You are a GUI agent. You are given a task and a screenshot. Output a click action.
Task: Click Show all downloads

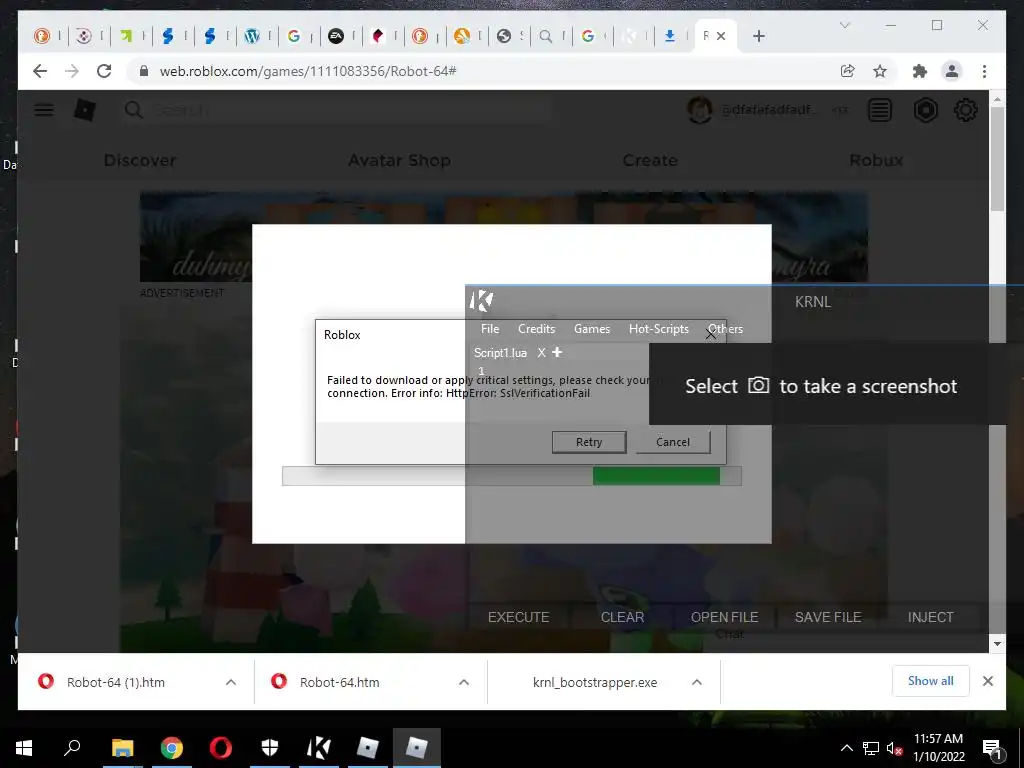[931, 681]
